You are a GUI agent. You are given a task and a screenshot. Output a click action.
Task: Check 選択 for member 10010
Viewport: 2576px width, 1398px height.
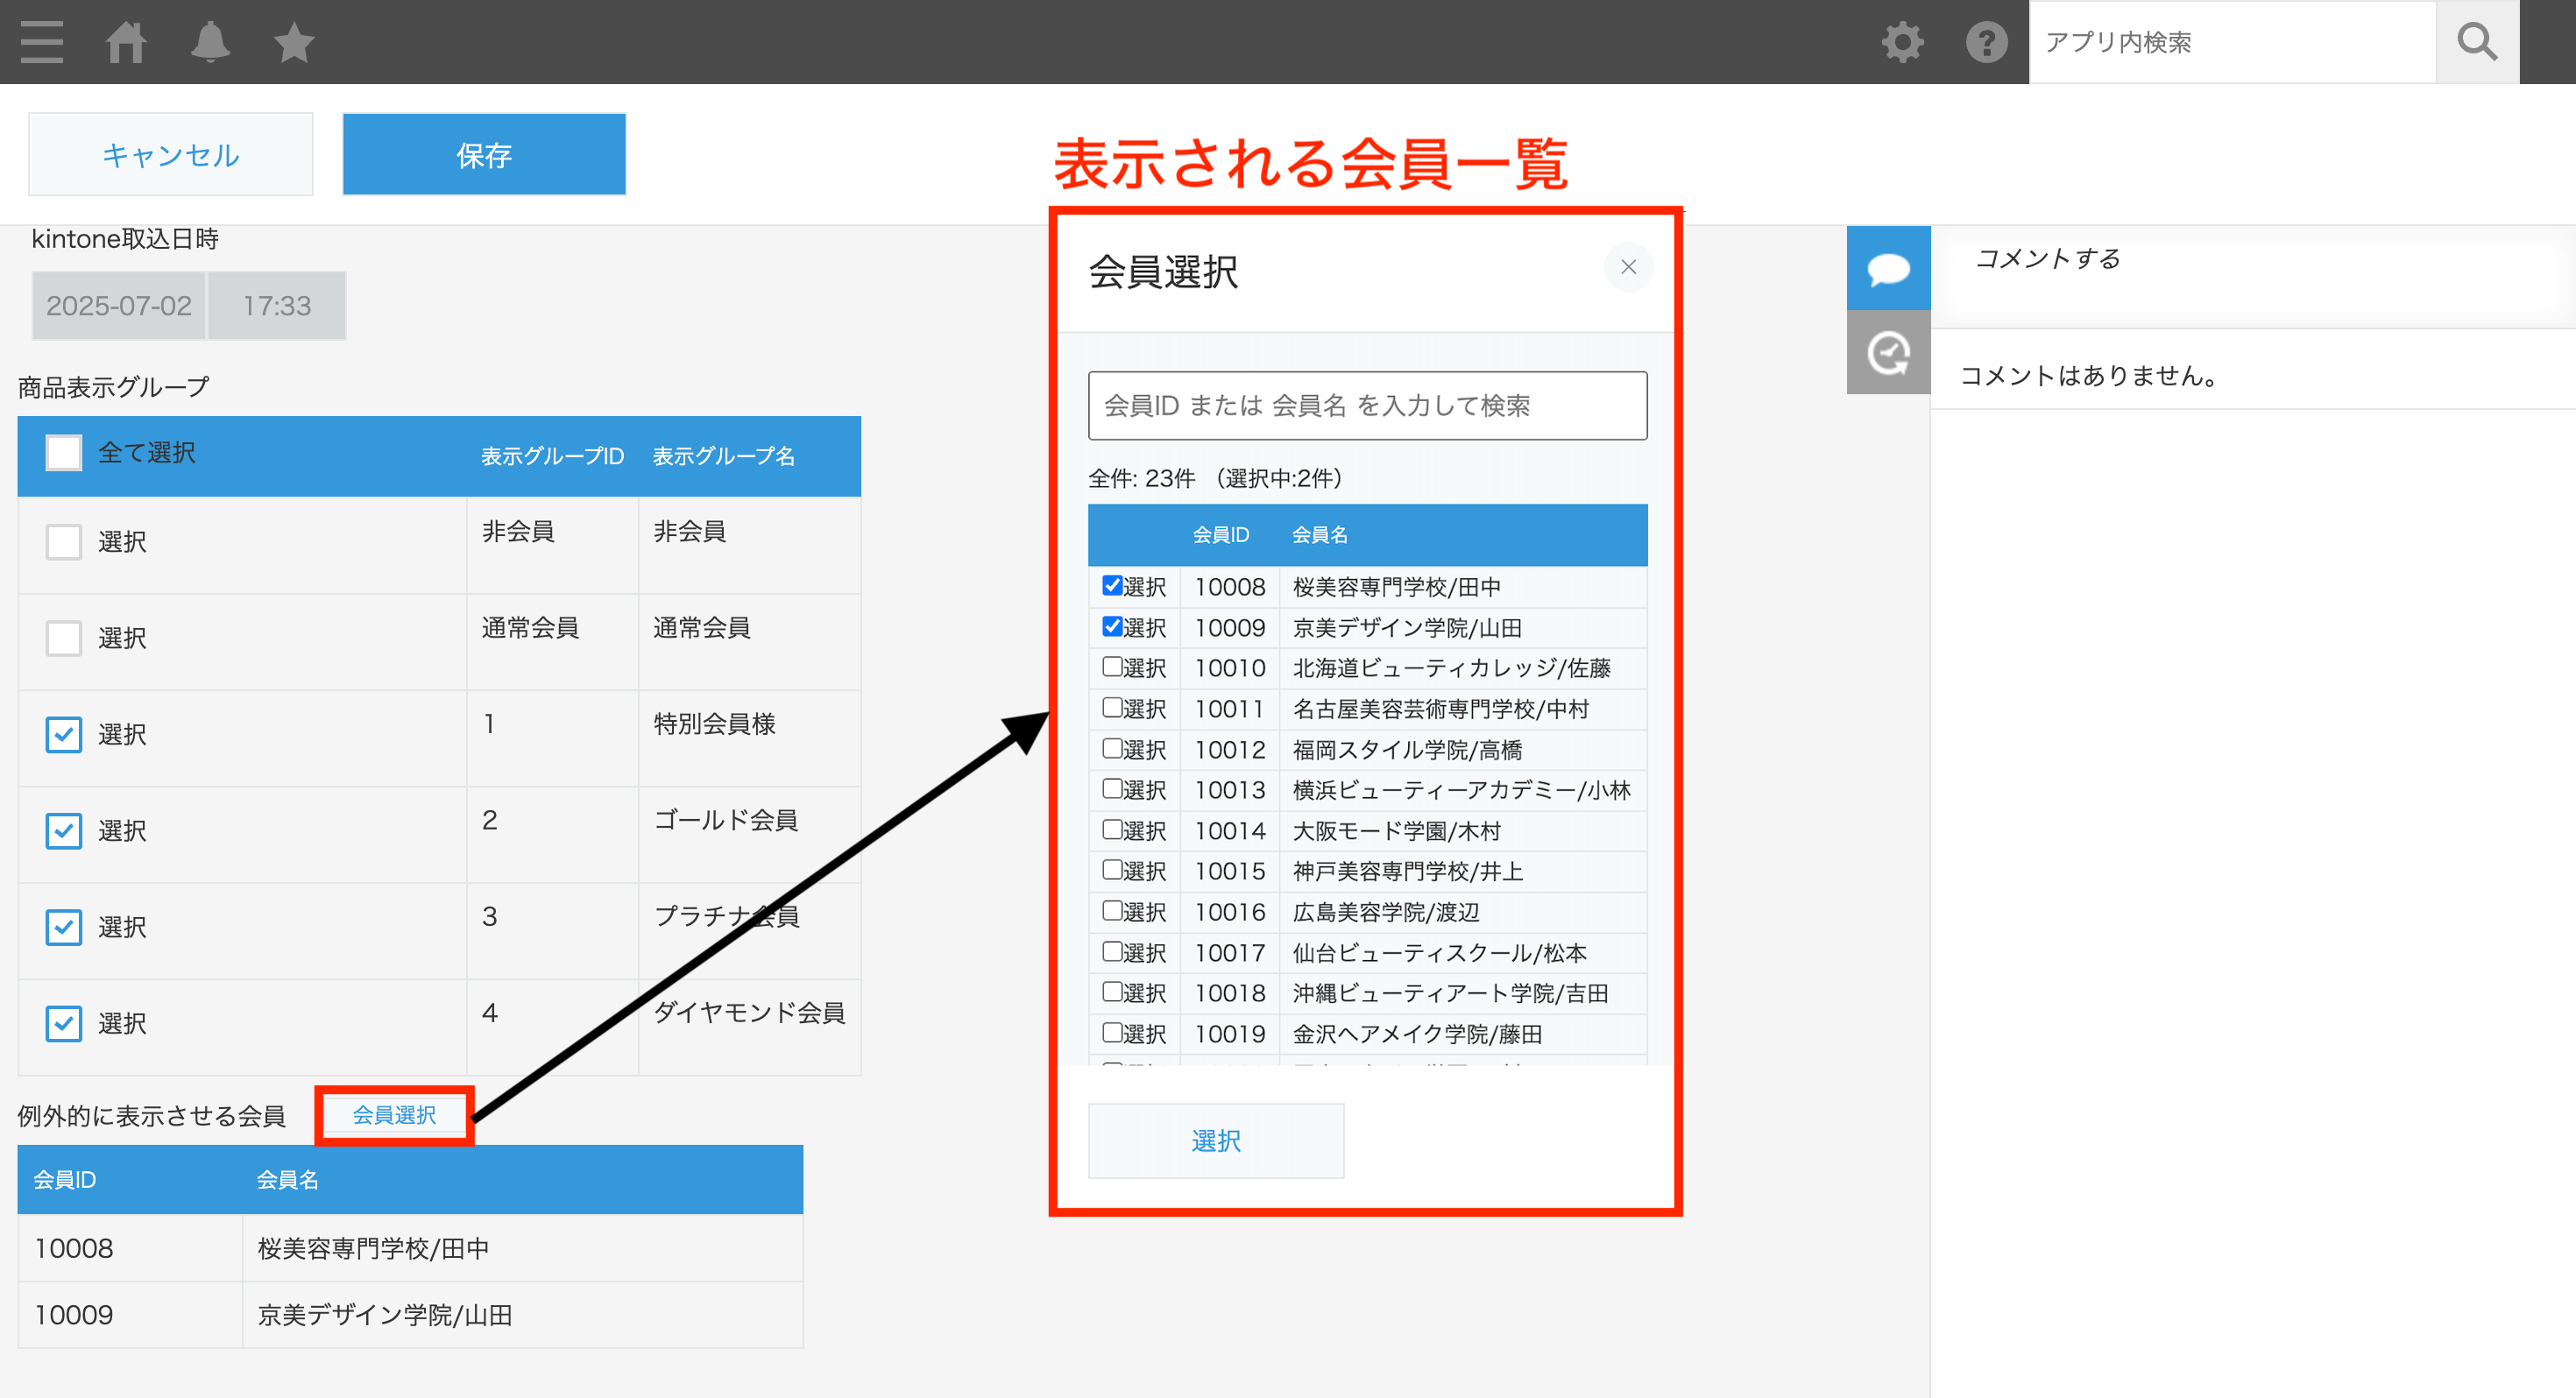click(x=1112, y=668)
